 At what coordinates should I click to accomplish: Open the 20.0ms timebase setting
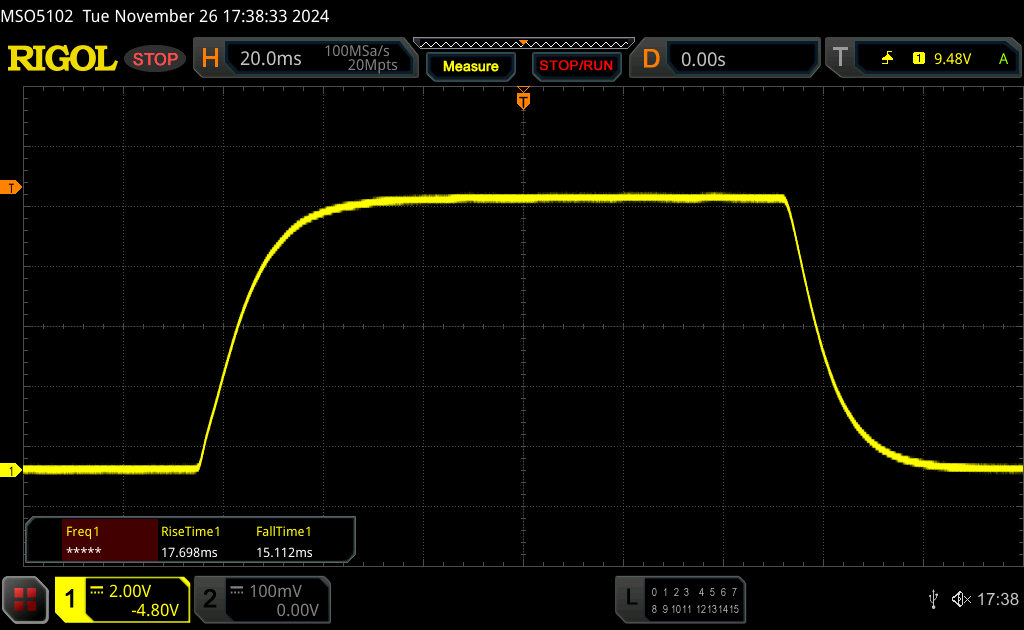coord(271,59)
